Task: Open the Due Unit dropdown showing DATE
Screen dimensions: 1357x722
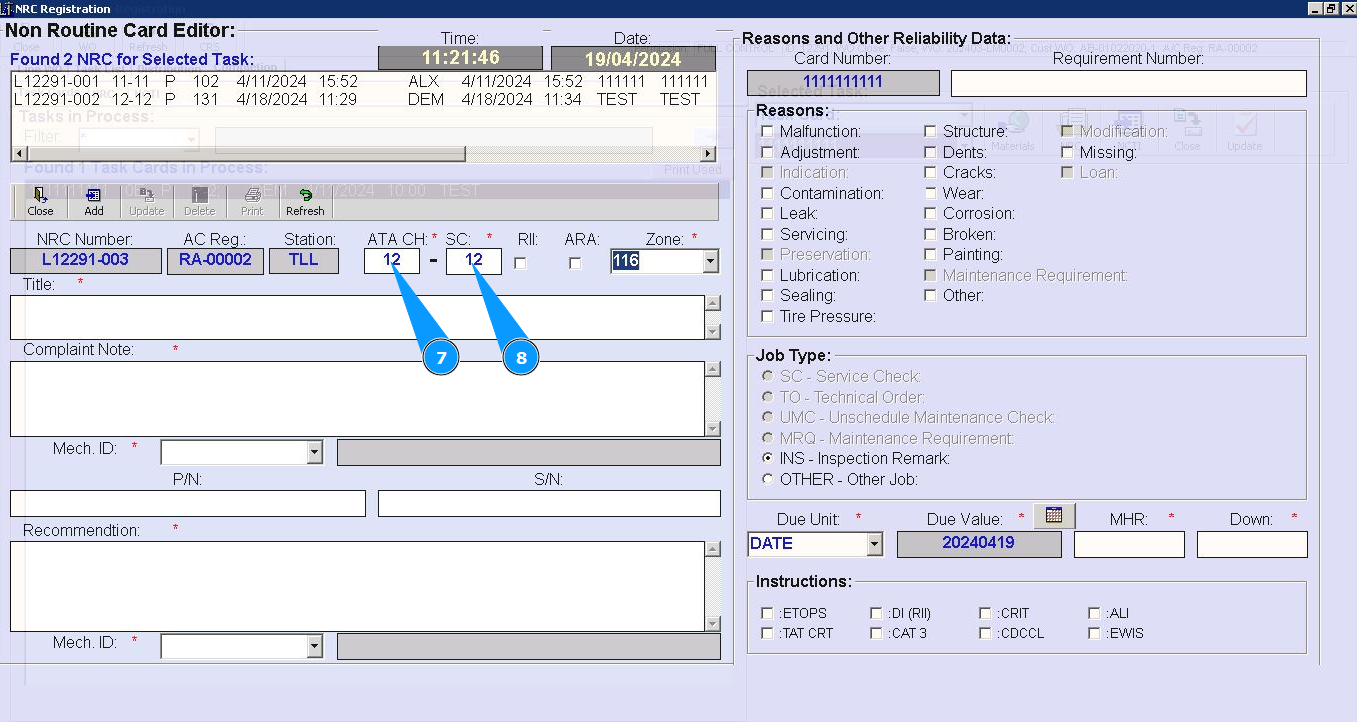Action: coord(875,544)
